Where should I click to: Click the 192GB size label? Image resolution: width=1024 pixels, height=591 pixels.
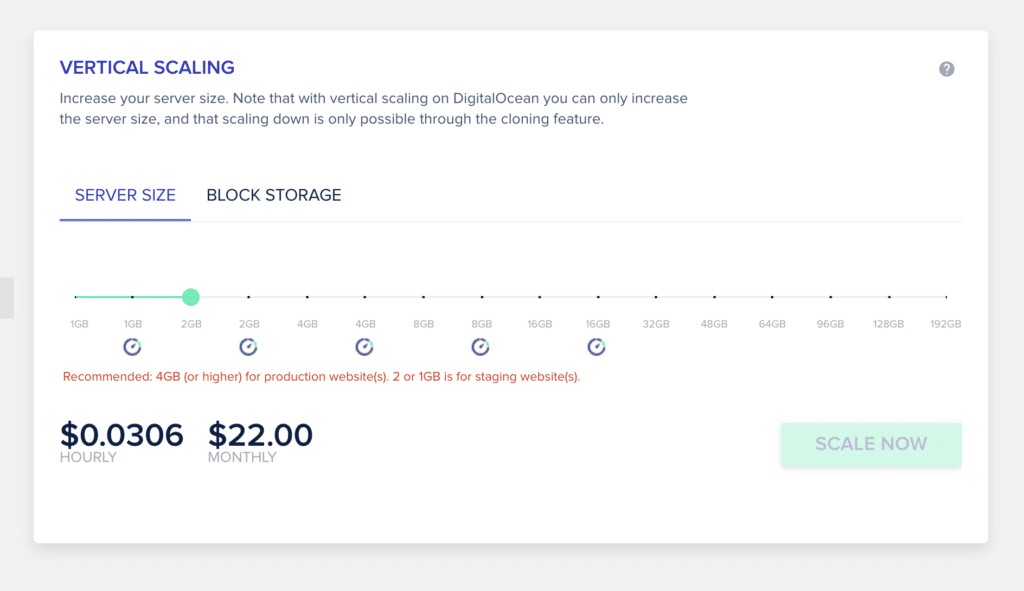[946, 324]
